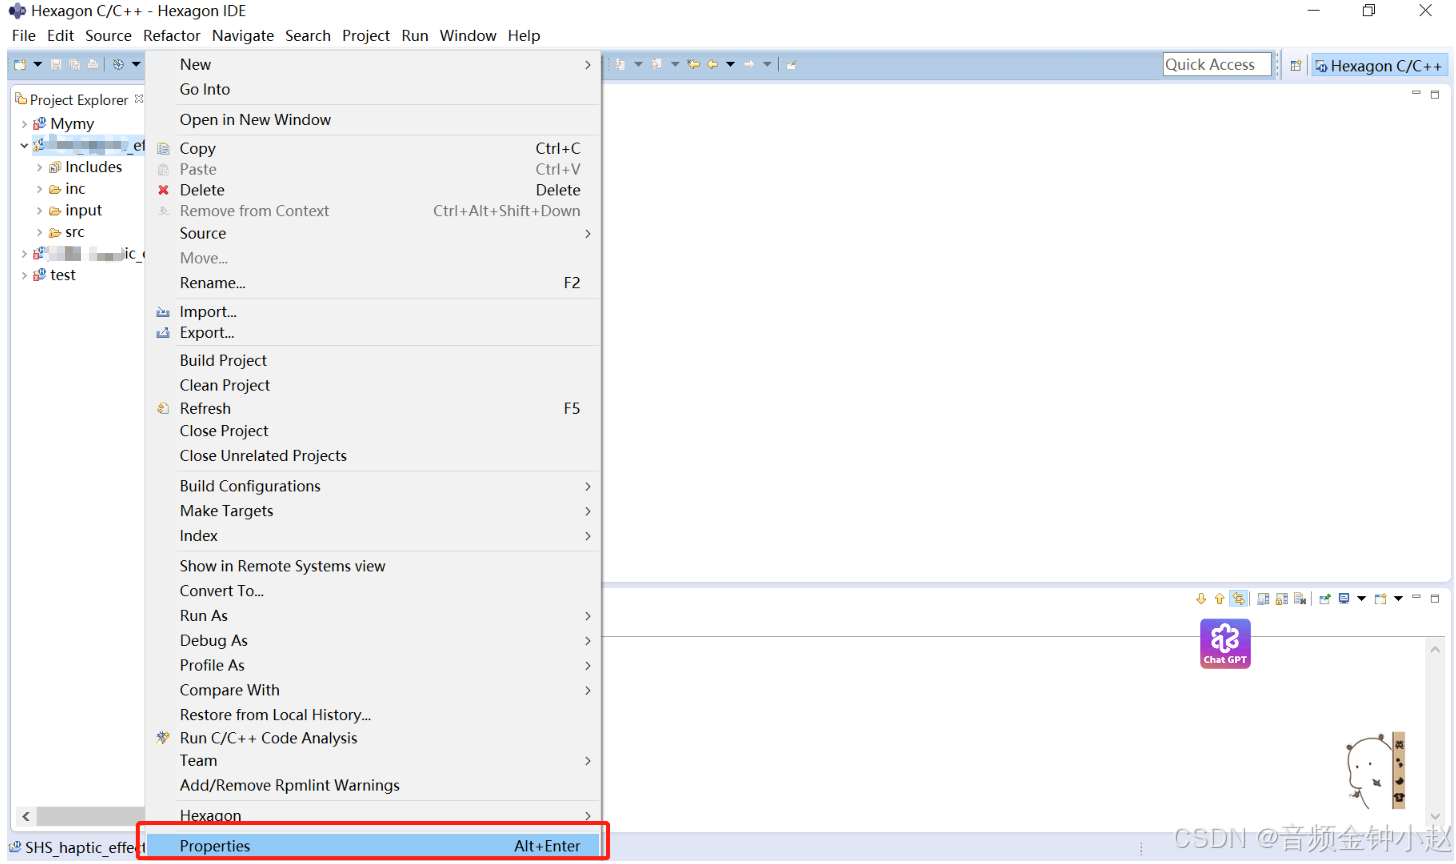The image size is (1456, 864).
Task: Open the Navigate menu
Action: [x=243, y=36]
